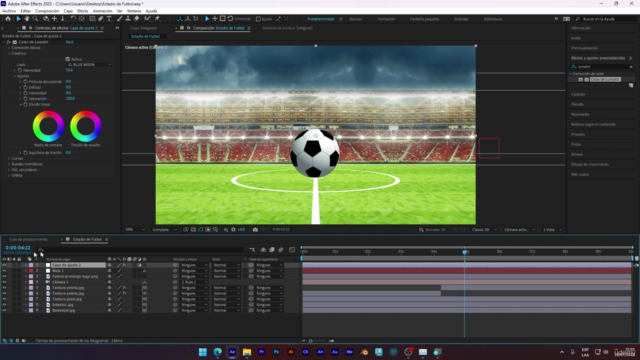
Task: Select the Rectangle shape tool
Action: pos(92,19)
